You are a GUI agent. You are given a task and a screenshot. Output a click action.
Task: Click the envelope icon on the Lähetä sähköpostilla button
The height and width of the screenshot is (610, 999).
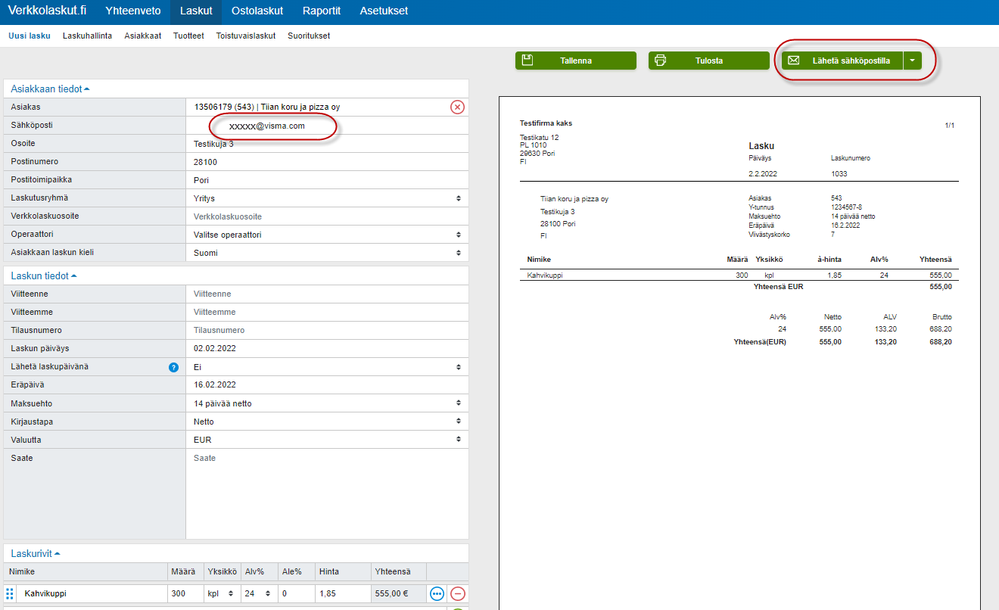click(793, 61)
